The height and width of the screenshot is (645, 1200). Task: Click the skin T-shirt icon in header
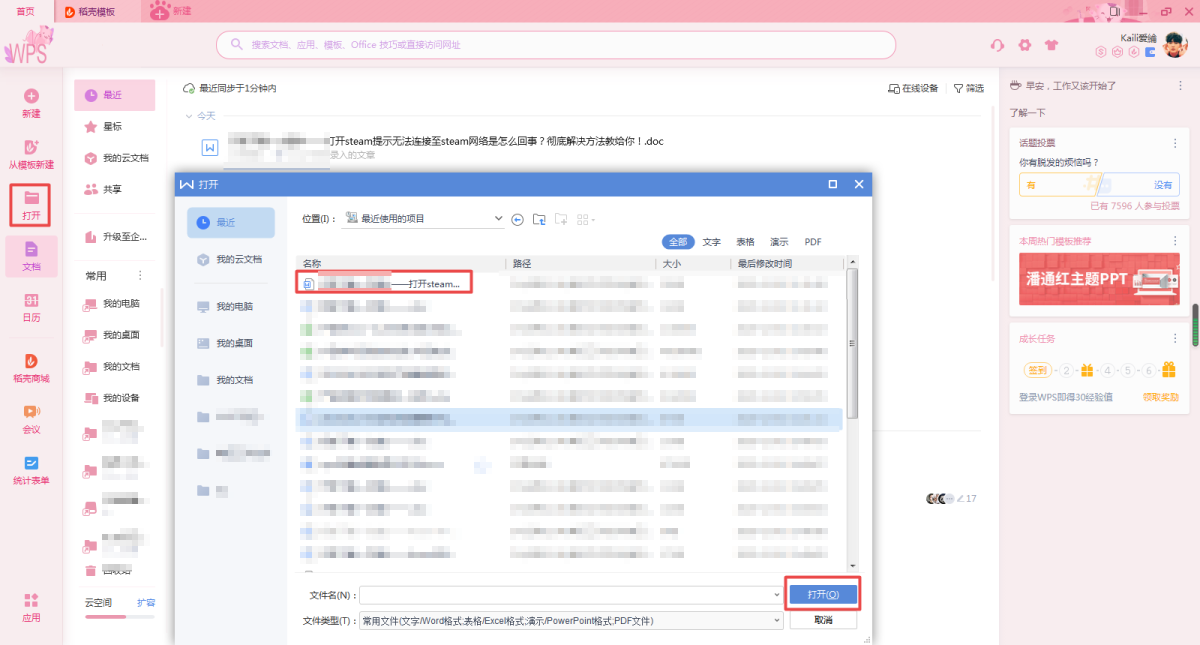(1051, 45)
